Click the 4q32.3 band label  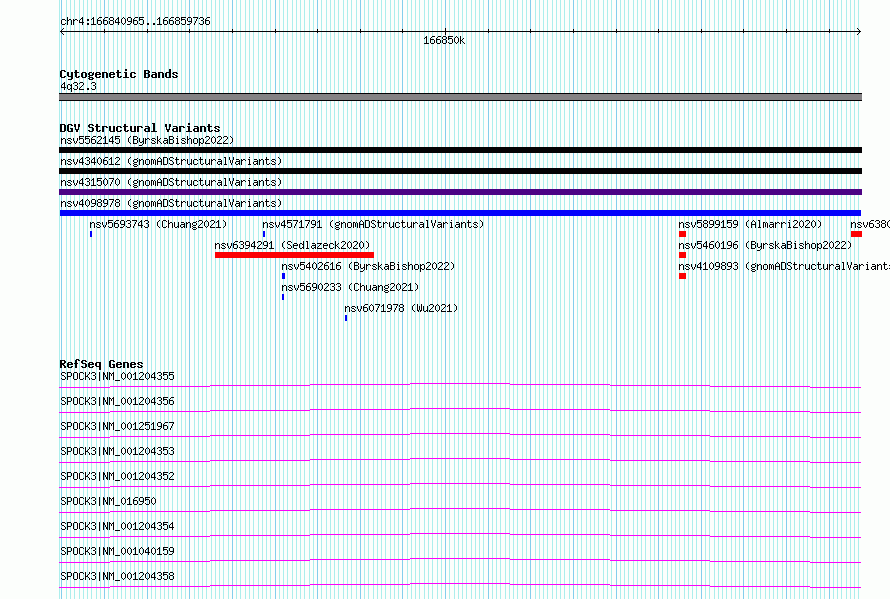tap(78, 86)
